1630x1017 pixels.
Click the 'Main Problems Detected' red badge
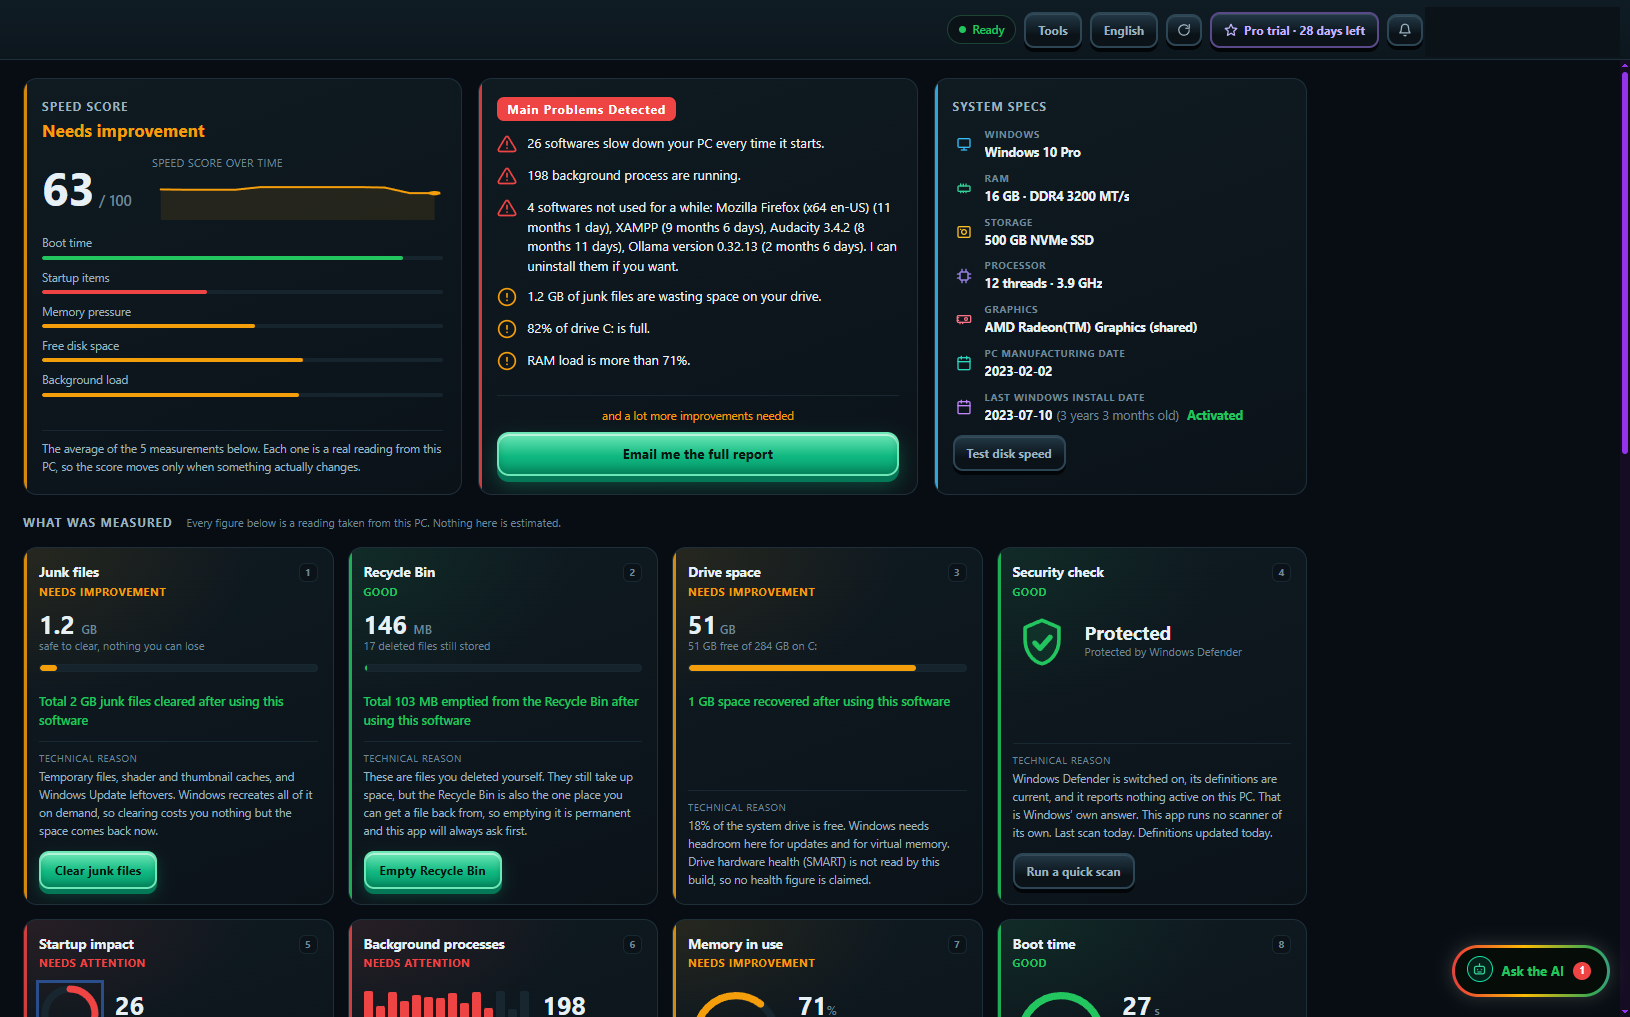pos(586,109)
